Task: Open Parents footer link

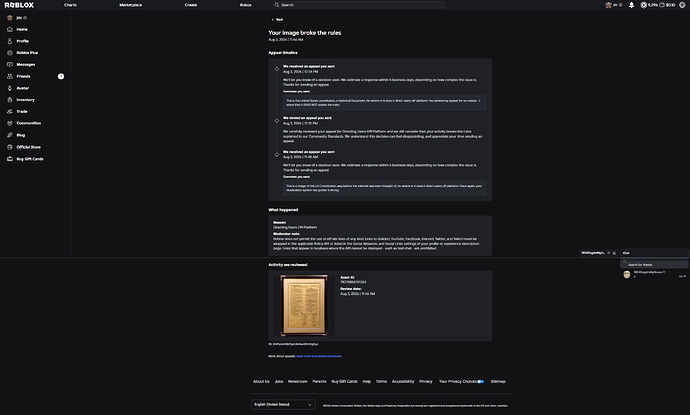Action: click(x=319, y=382)
